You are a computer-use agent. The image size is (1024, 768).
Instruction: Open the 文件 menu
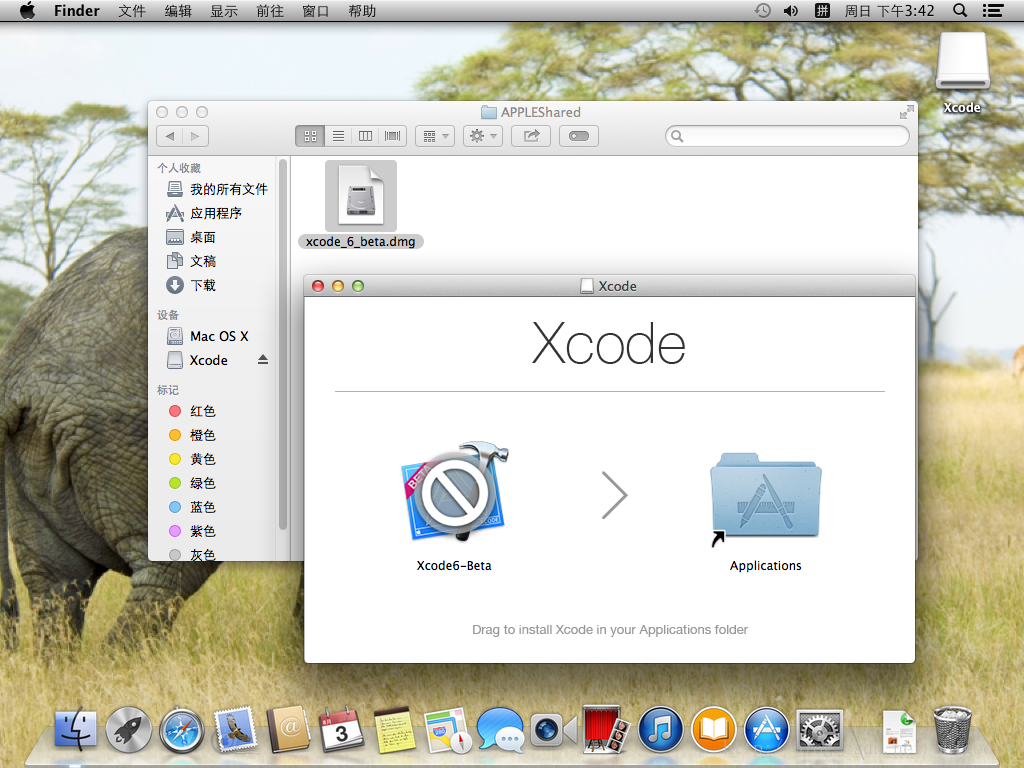click(x=132, y=10)
